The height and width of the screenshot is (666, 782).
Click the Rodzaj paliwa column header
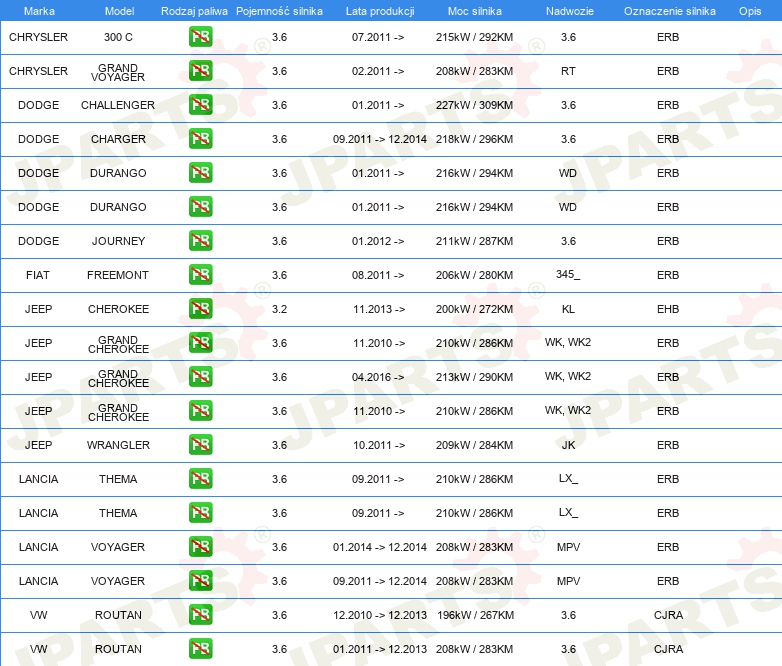(x=194, y=11)
